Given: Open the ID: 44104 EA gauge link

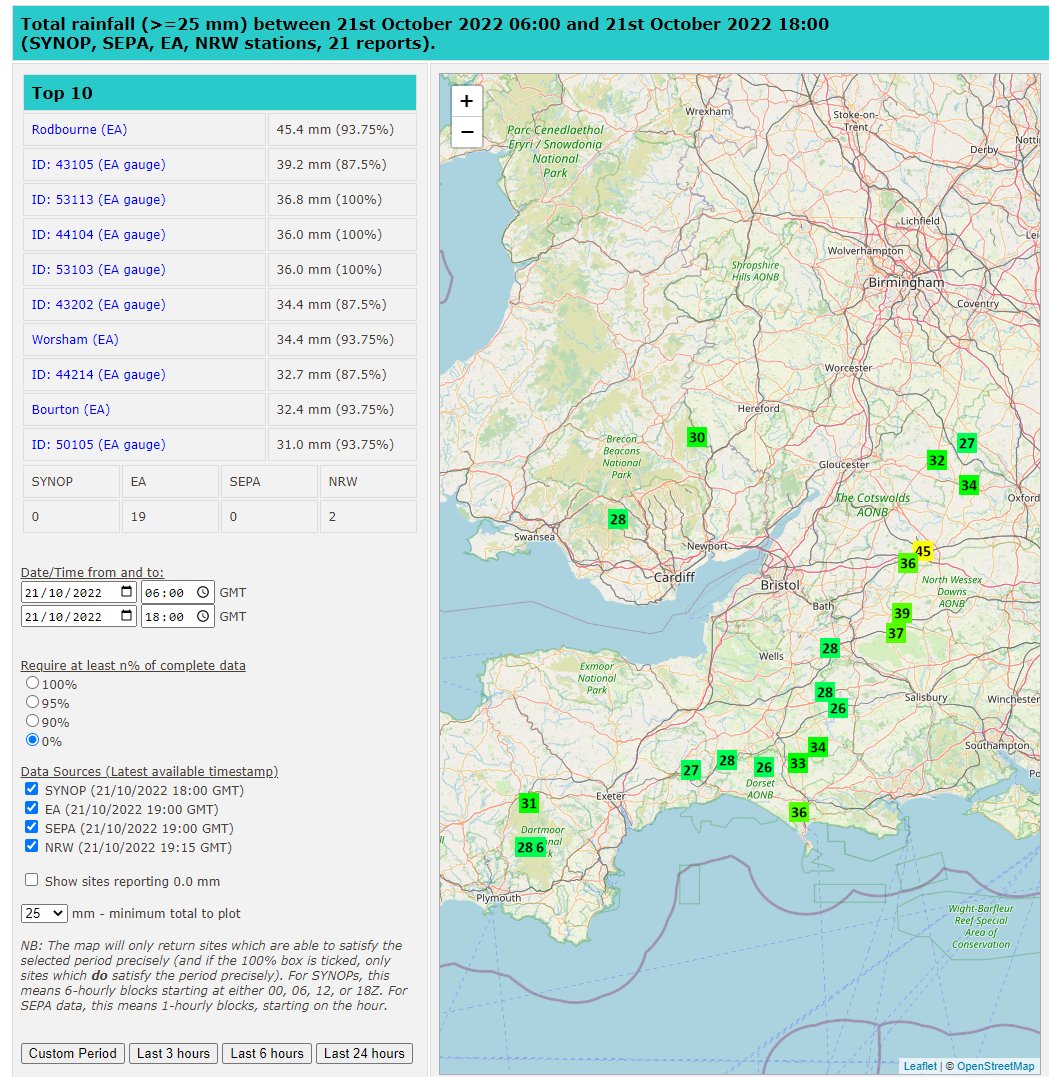Looking at the screenshot, I should click(98, 235).
